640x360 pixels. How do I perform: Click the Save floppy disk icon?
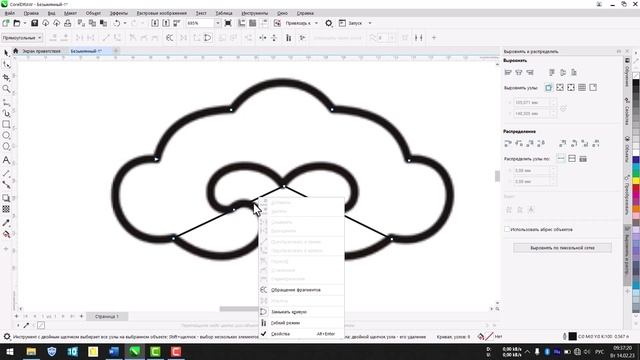coord(35,23)
